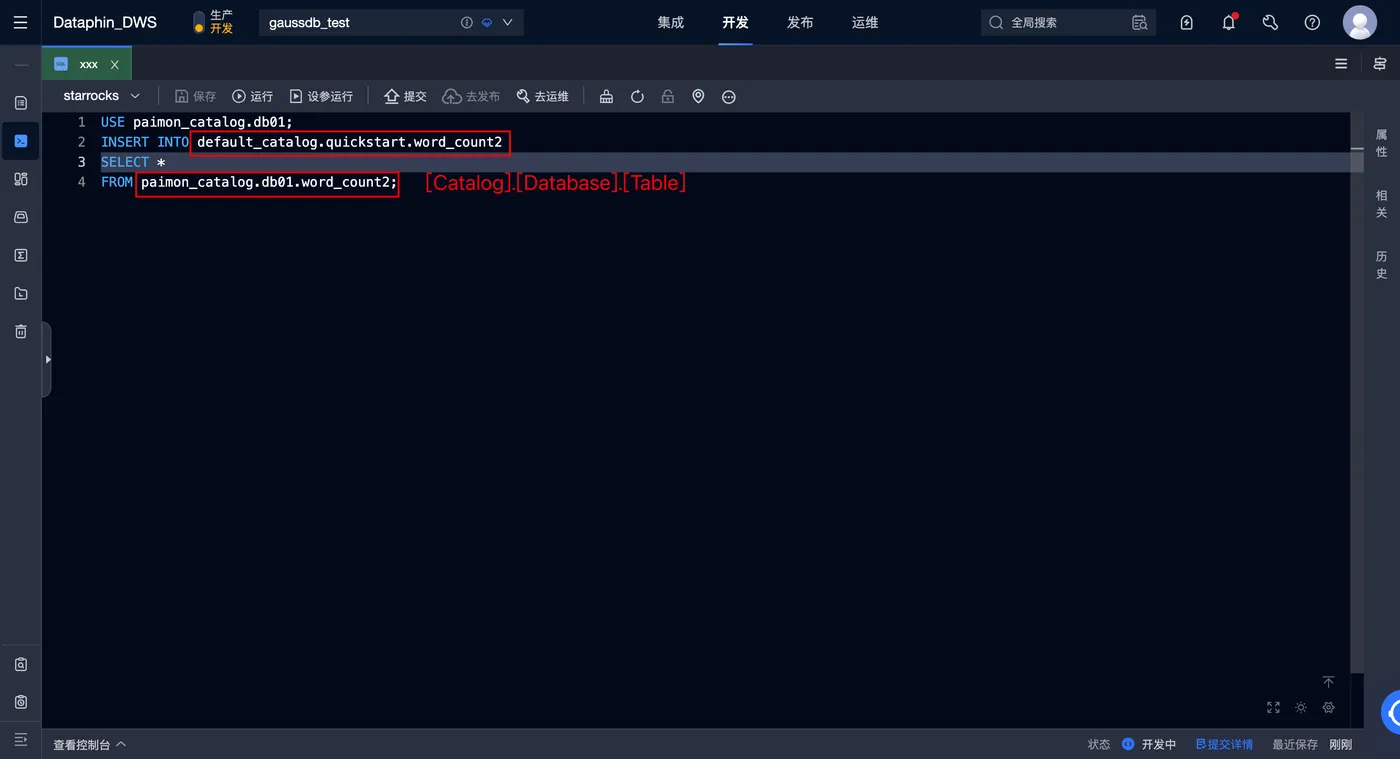This screenshot has width=1400, height=759.
Task: Open the 提交详情 submit details link
Action: [x=1224, y=745]
